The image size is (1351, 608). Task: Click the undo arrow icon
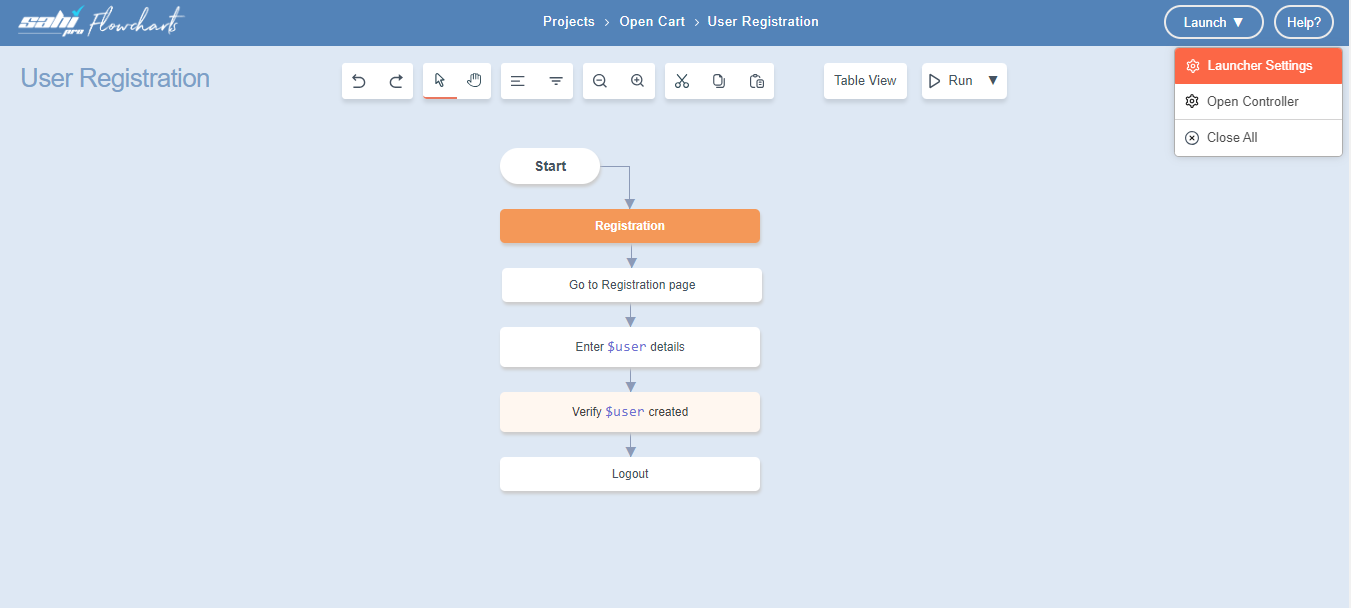point(359,81)
